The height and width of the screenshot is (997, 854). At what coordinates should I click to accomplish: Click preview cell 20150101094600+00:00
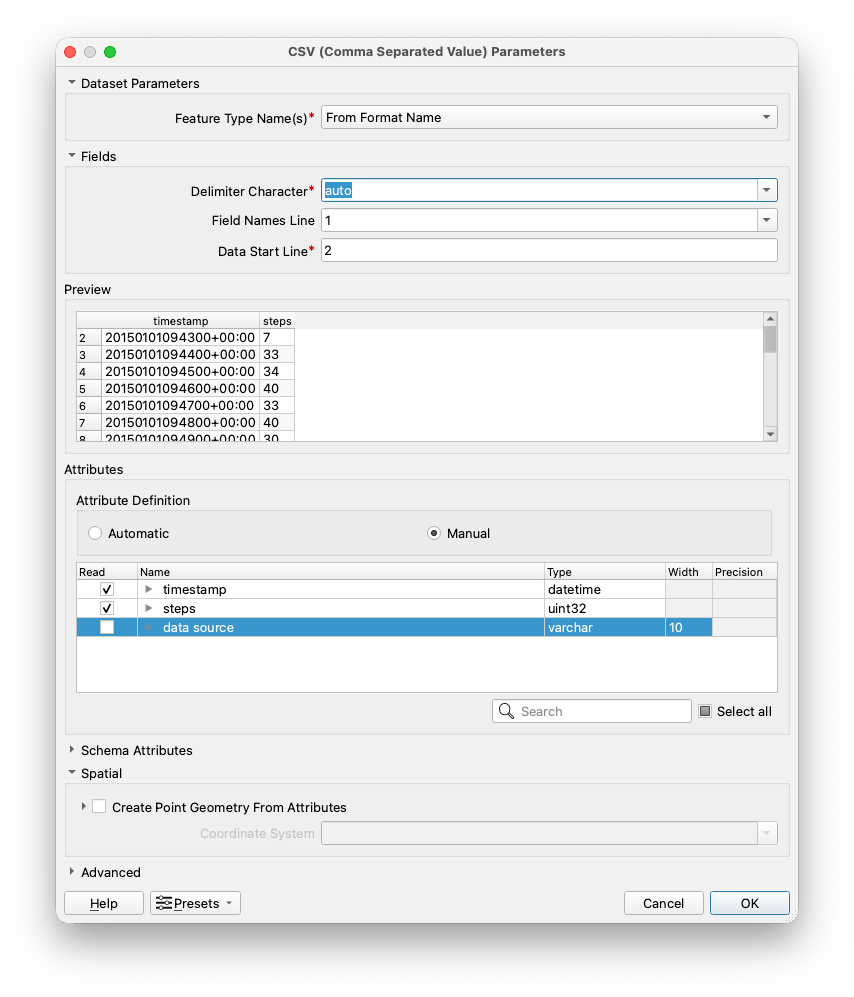click(x=180, y=388)
